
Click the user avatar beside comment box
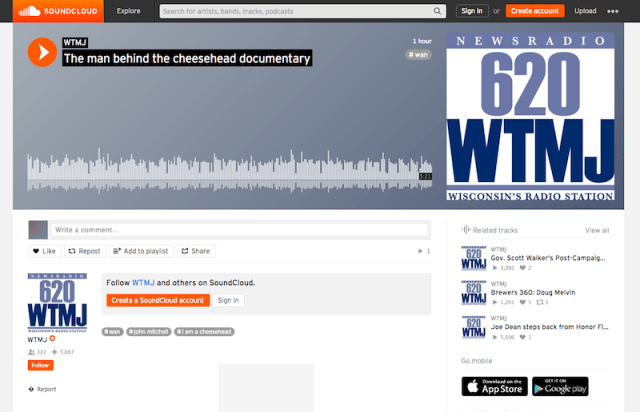(x=38, y=229)
